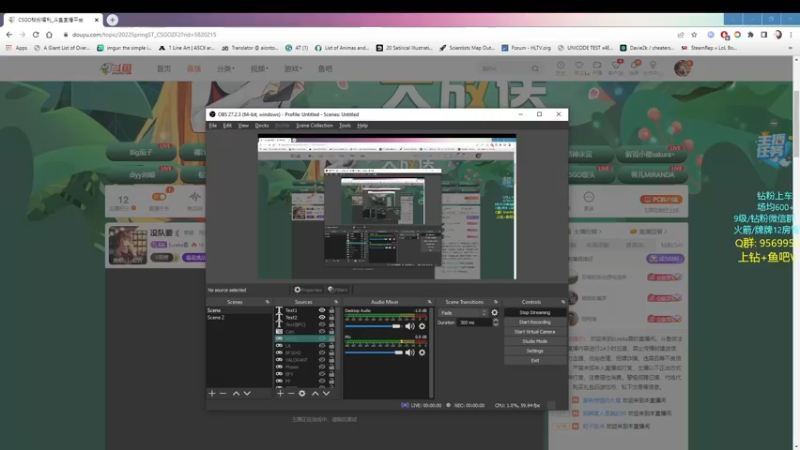Bookmark this page with star icon
This screenshot has width=800, height=450.
click(x=694, y=35)
